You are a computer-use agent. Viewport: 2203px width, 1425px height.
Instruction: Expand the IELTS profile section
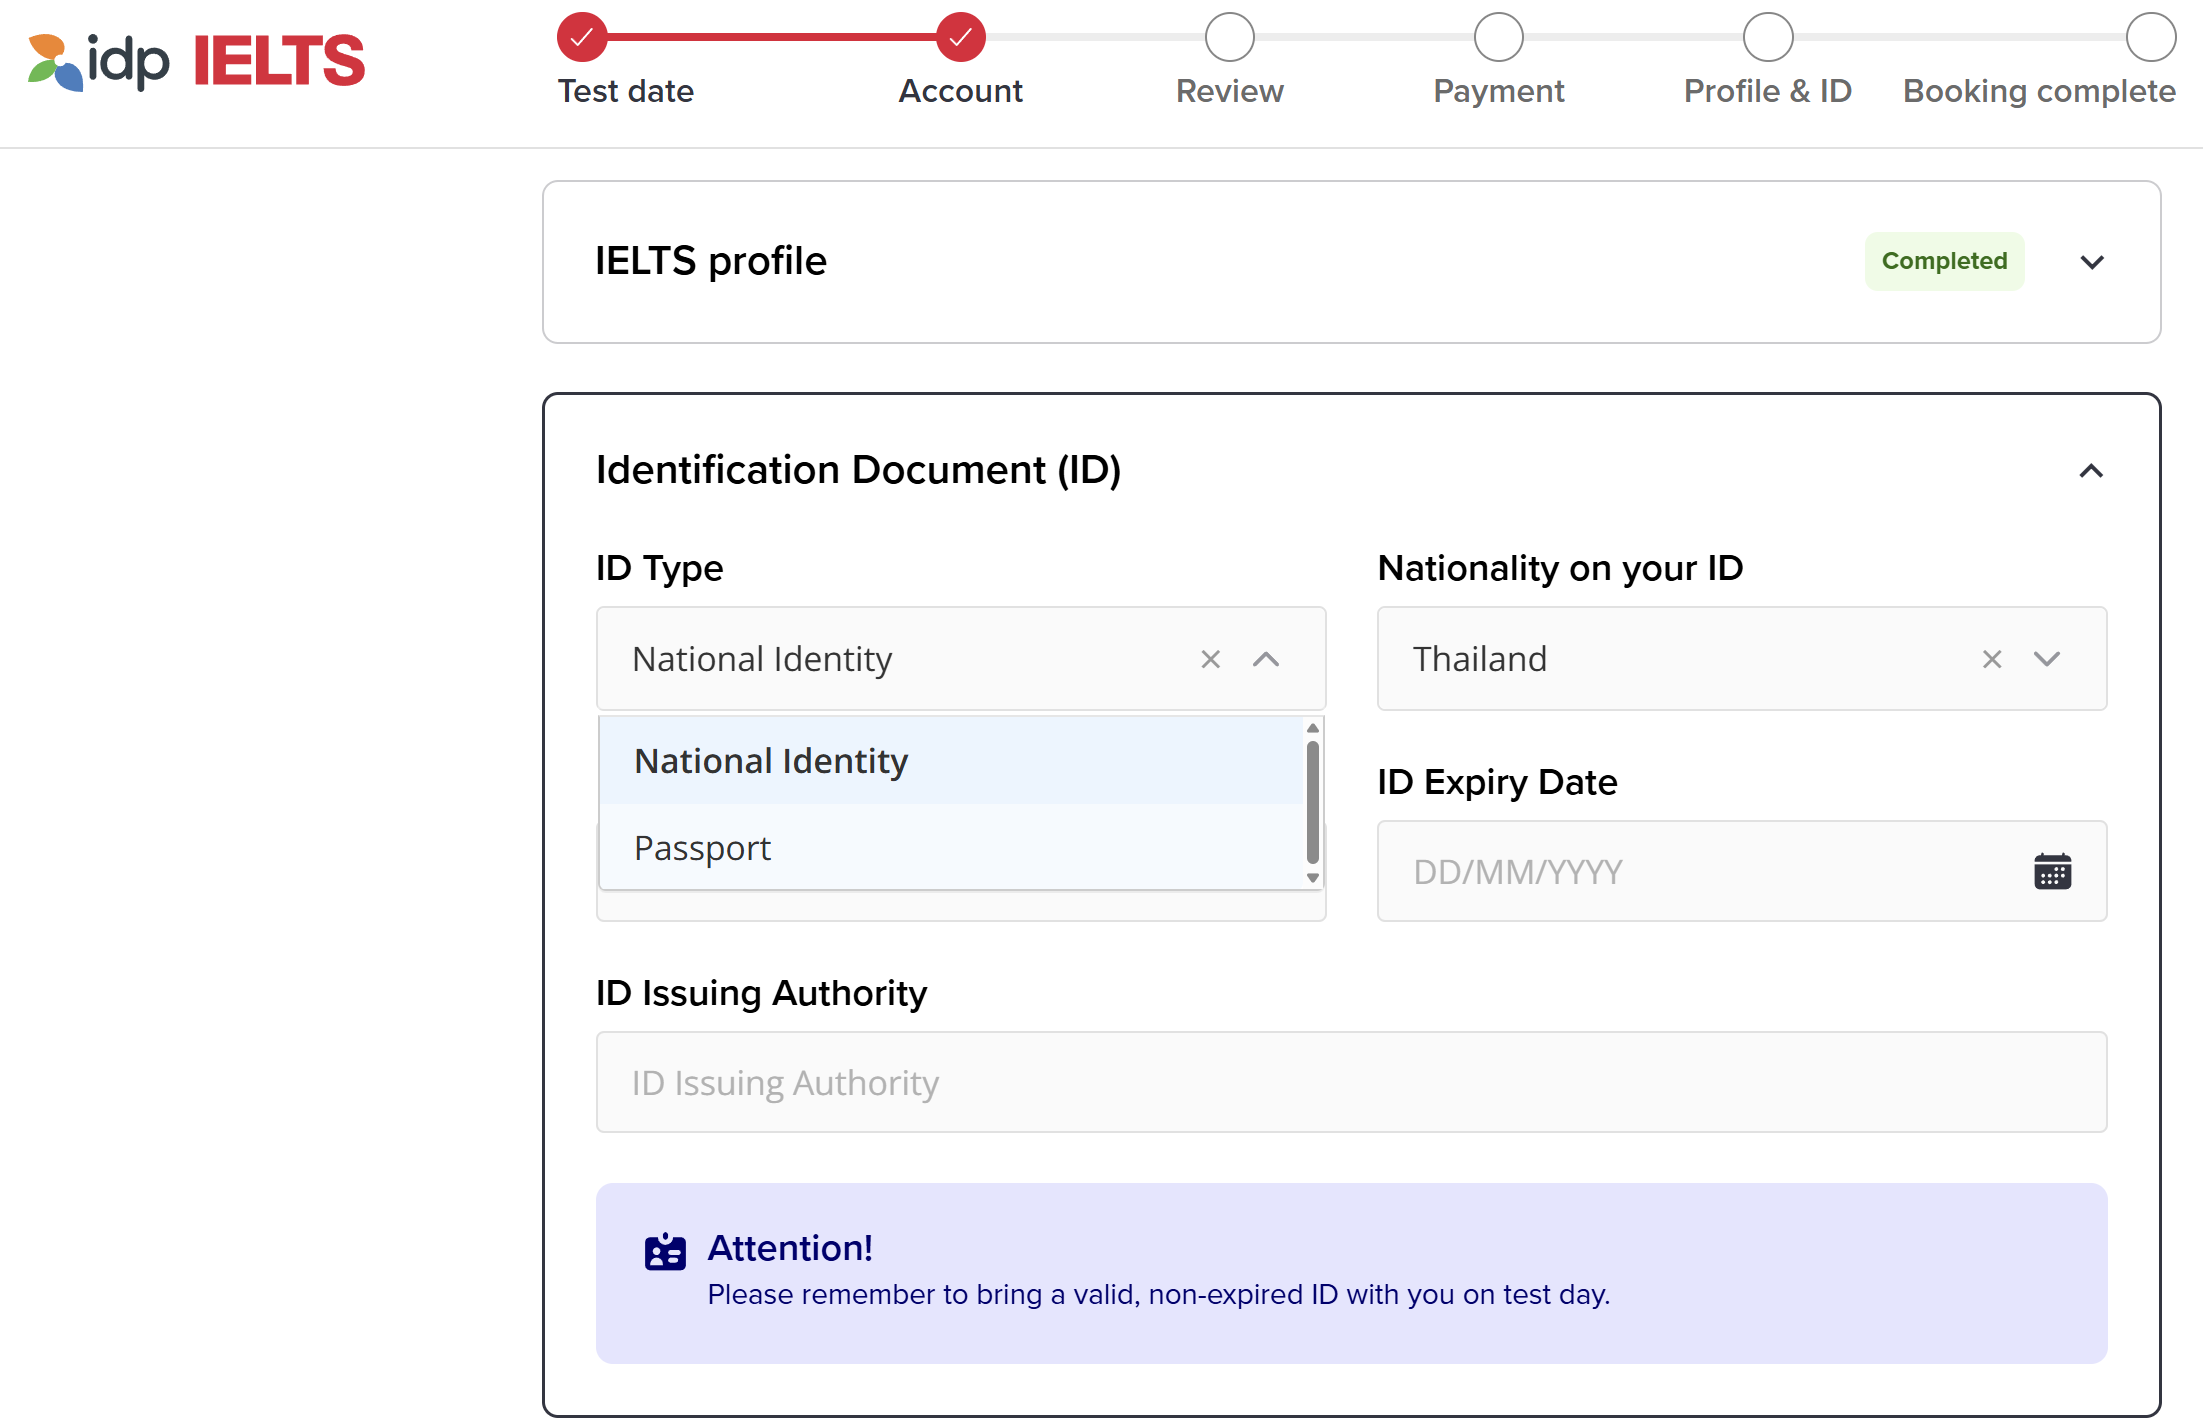[x=2092, y=261]
